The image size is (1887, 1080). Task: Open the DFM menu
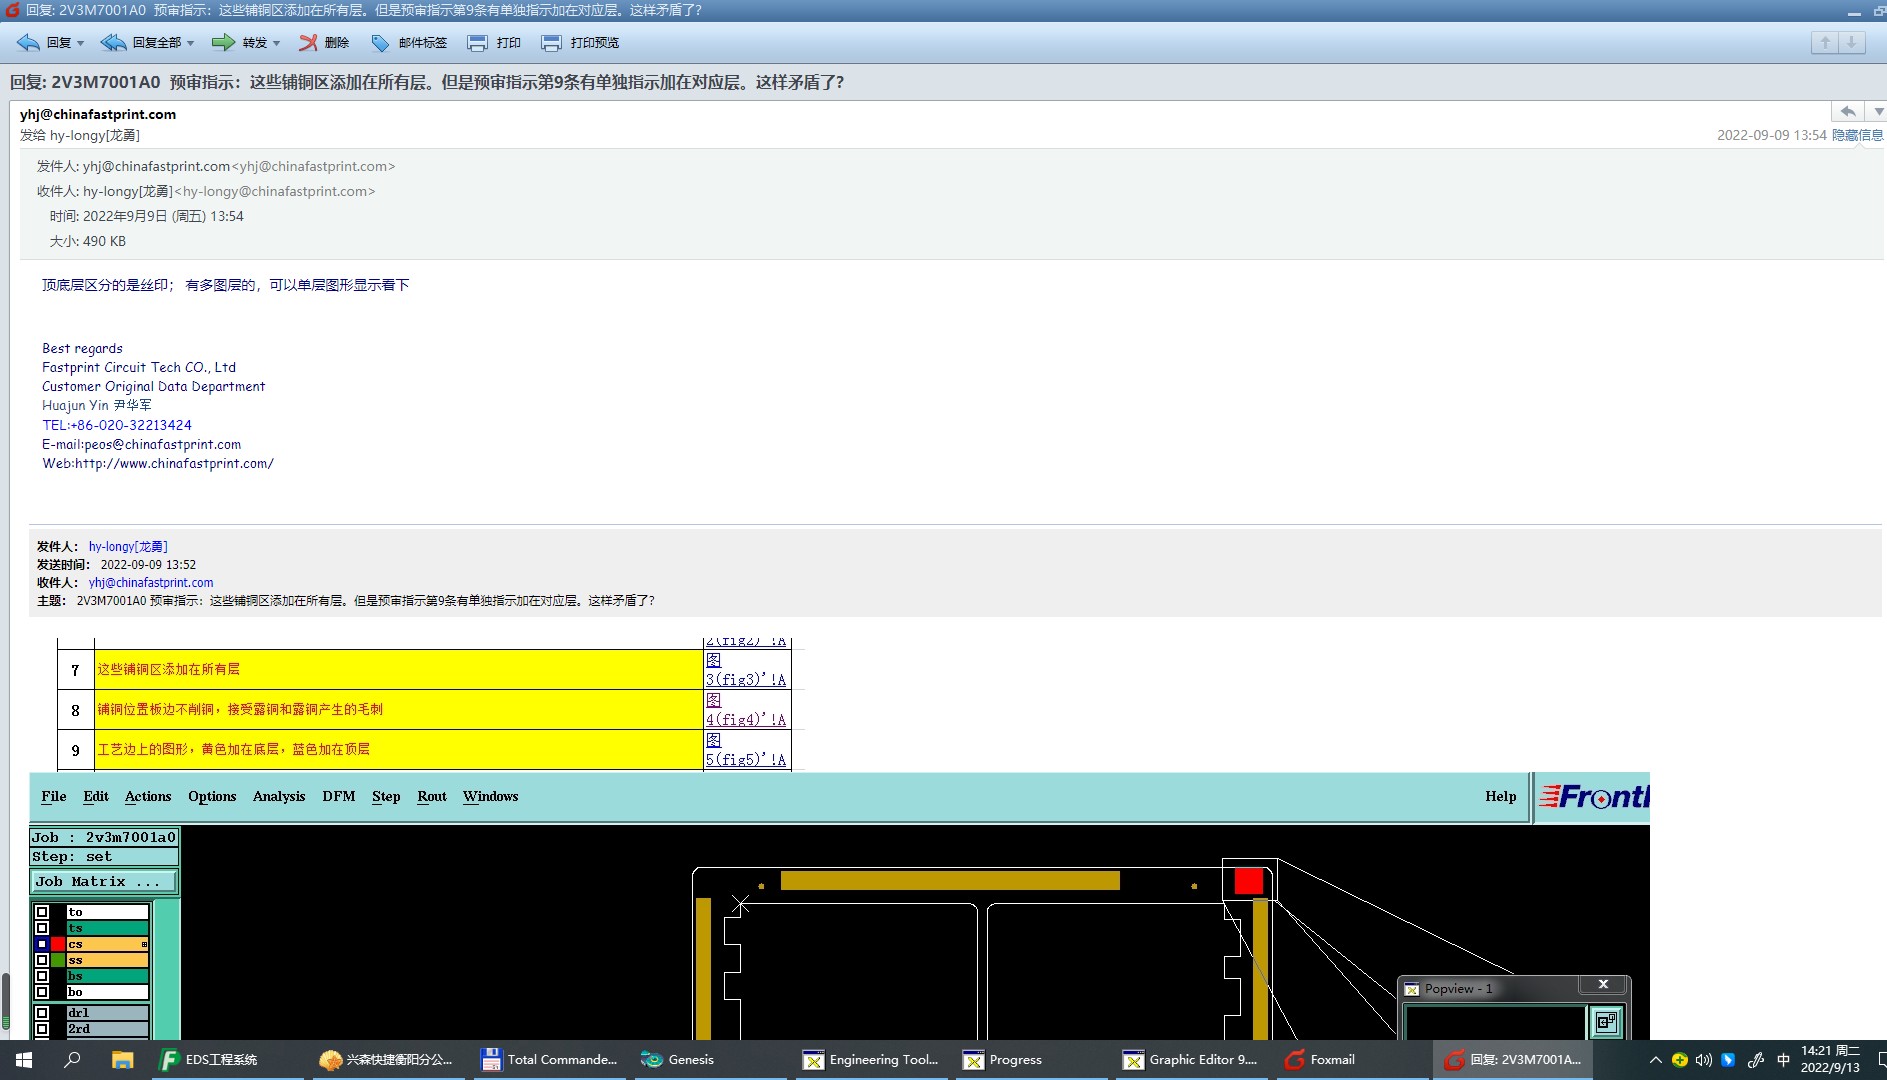(x=339, y=796)
